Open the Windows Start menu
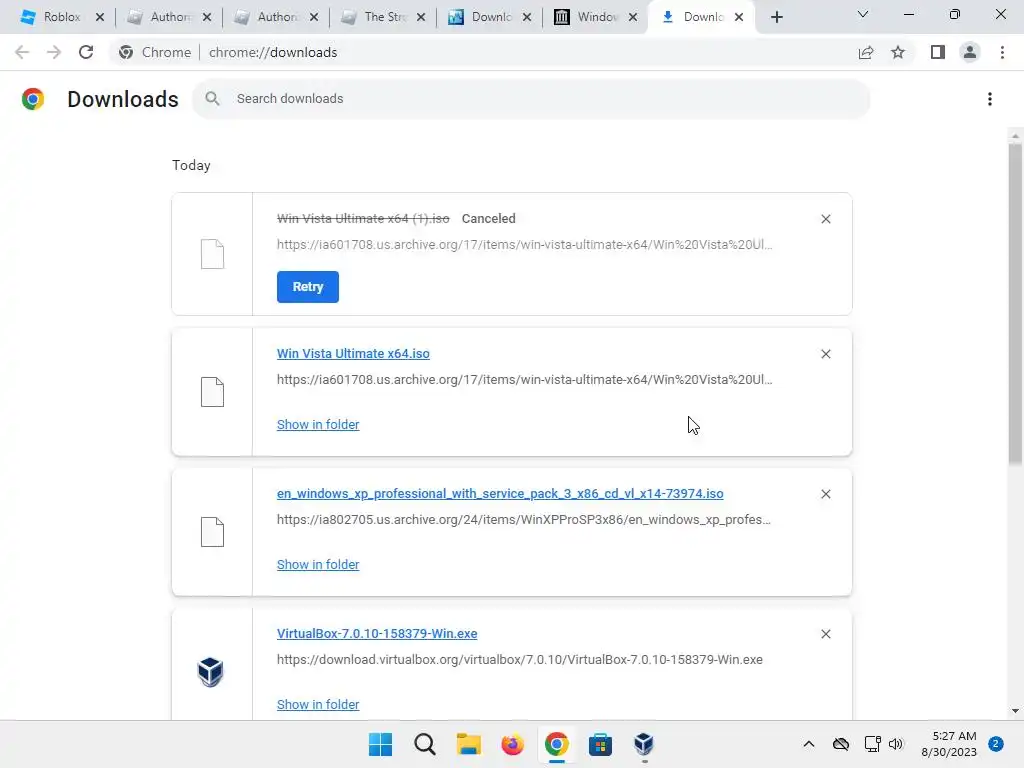The width and height of the screenshot is (1024, 768). tap(380, 744)
